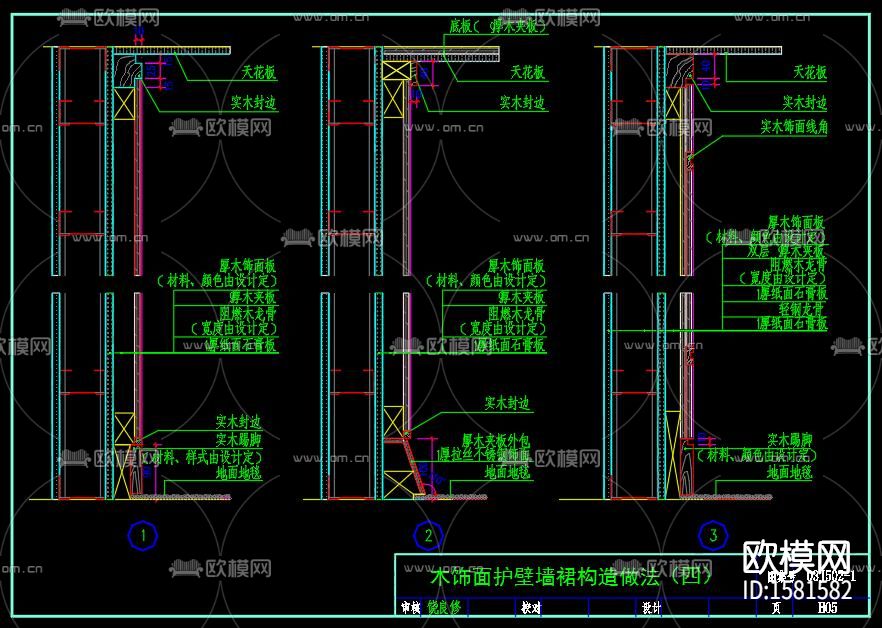This screenshot has width=882, height=628.
Task: Select the 实木饰面线角 label in detail 3
Action: pos(794,127)
